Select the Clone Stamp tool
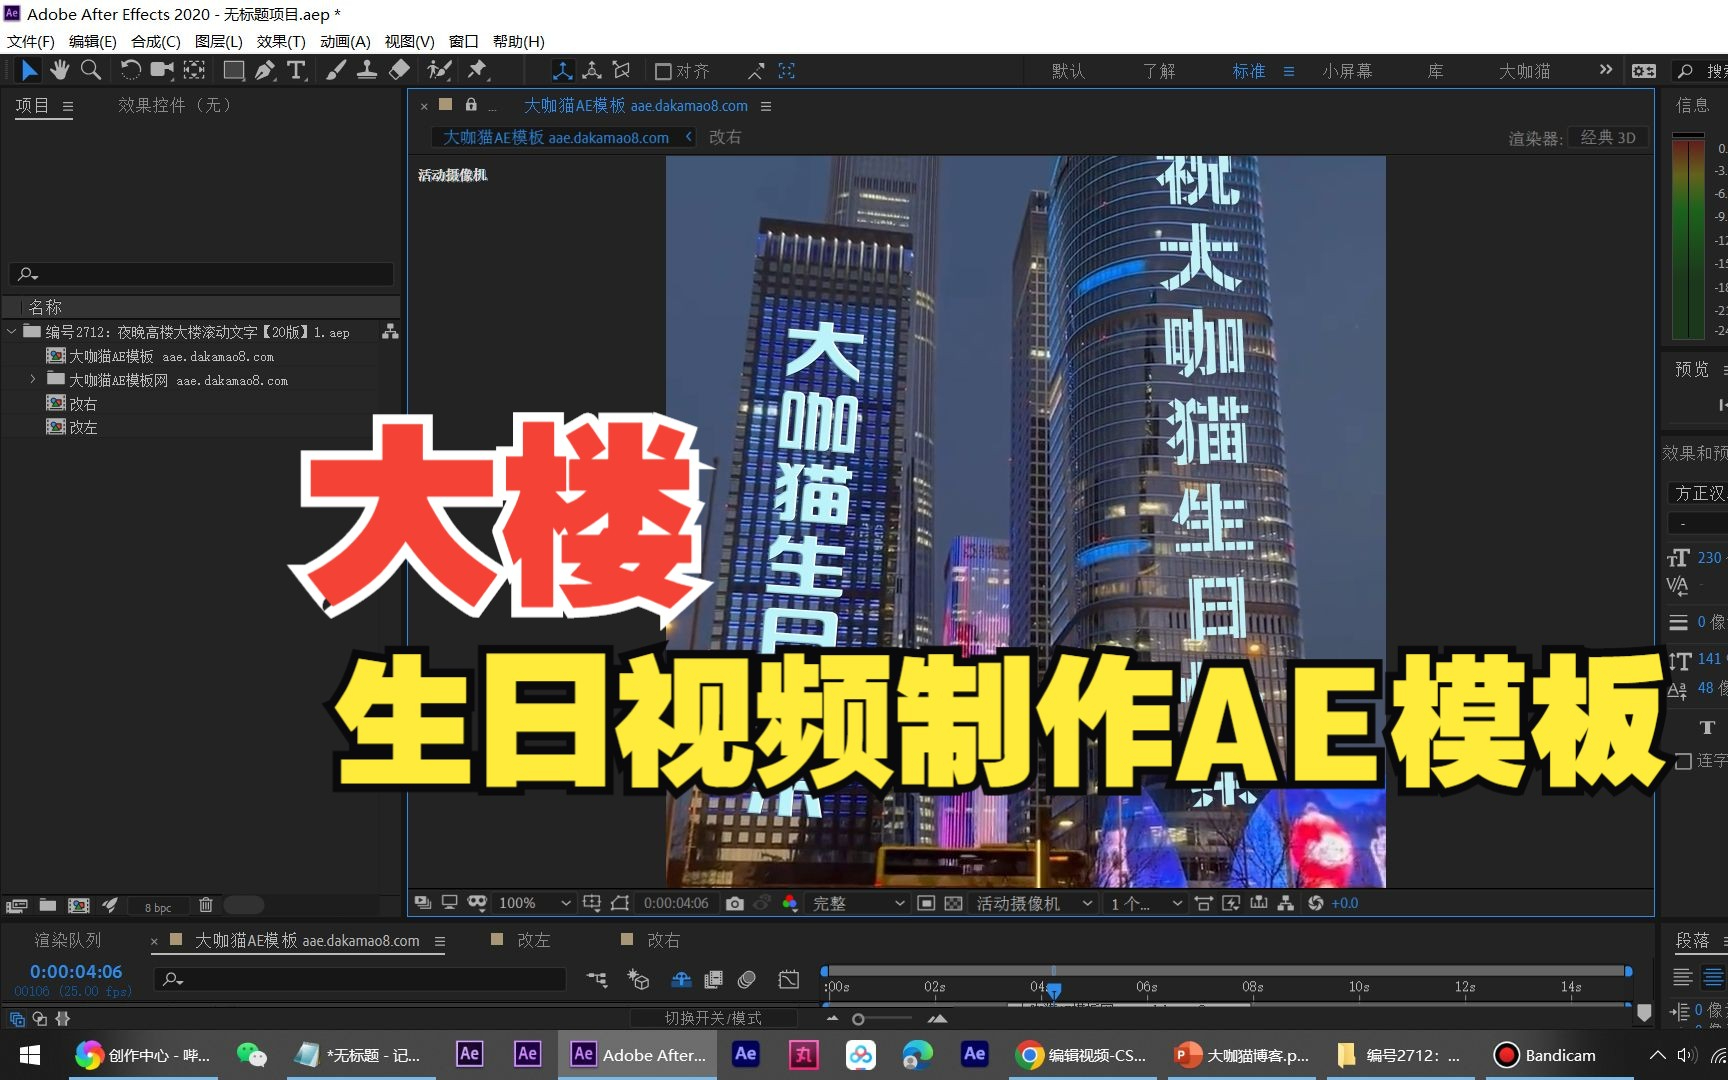 [x=367, y=70]
